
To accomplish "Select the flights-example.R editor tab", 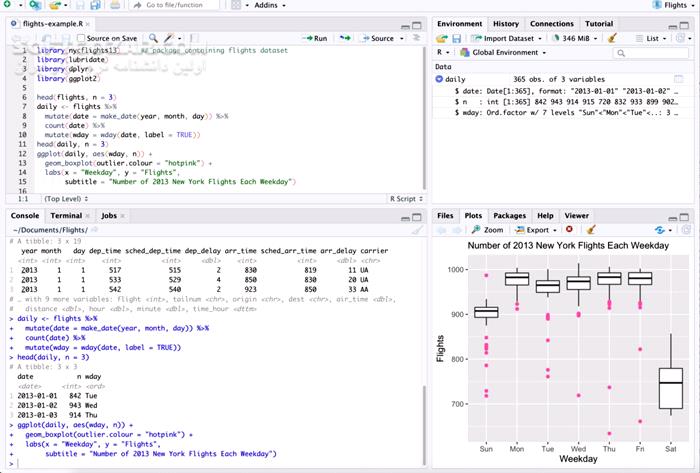I will pos(53,24).
